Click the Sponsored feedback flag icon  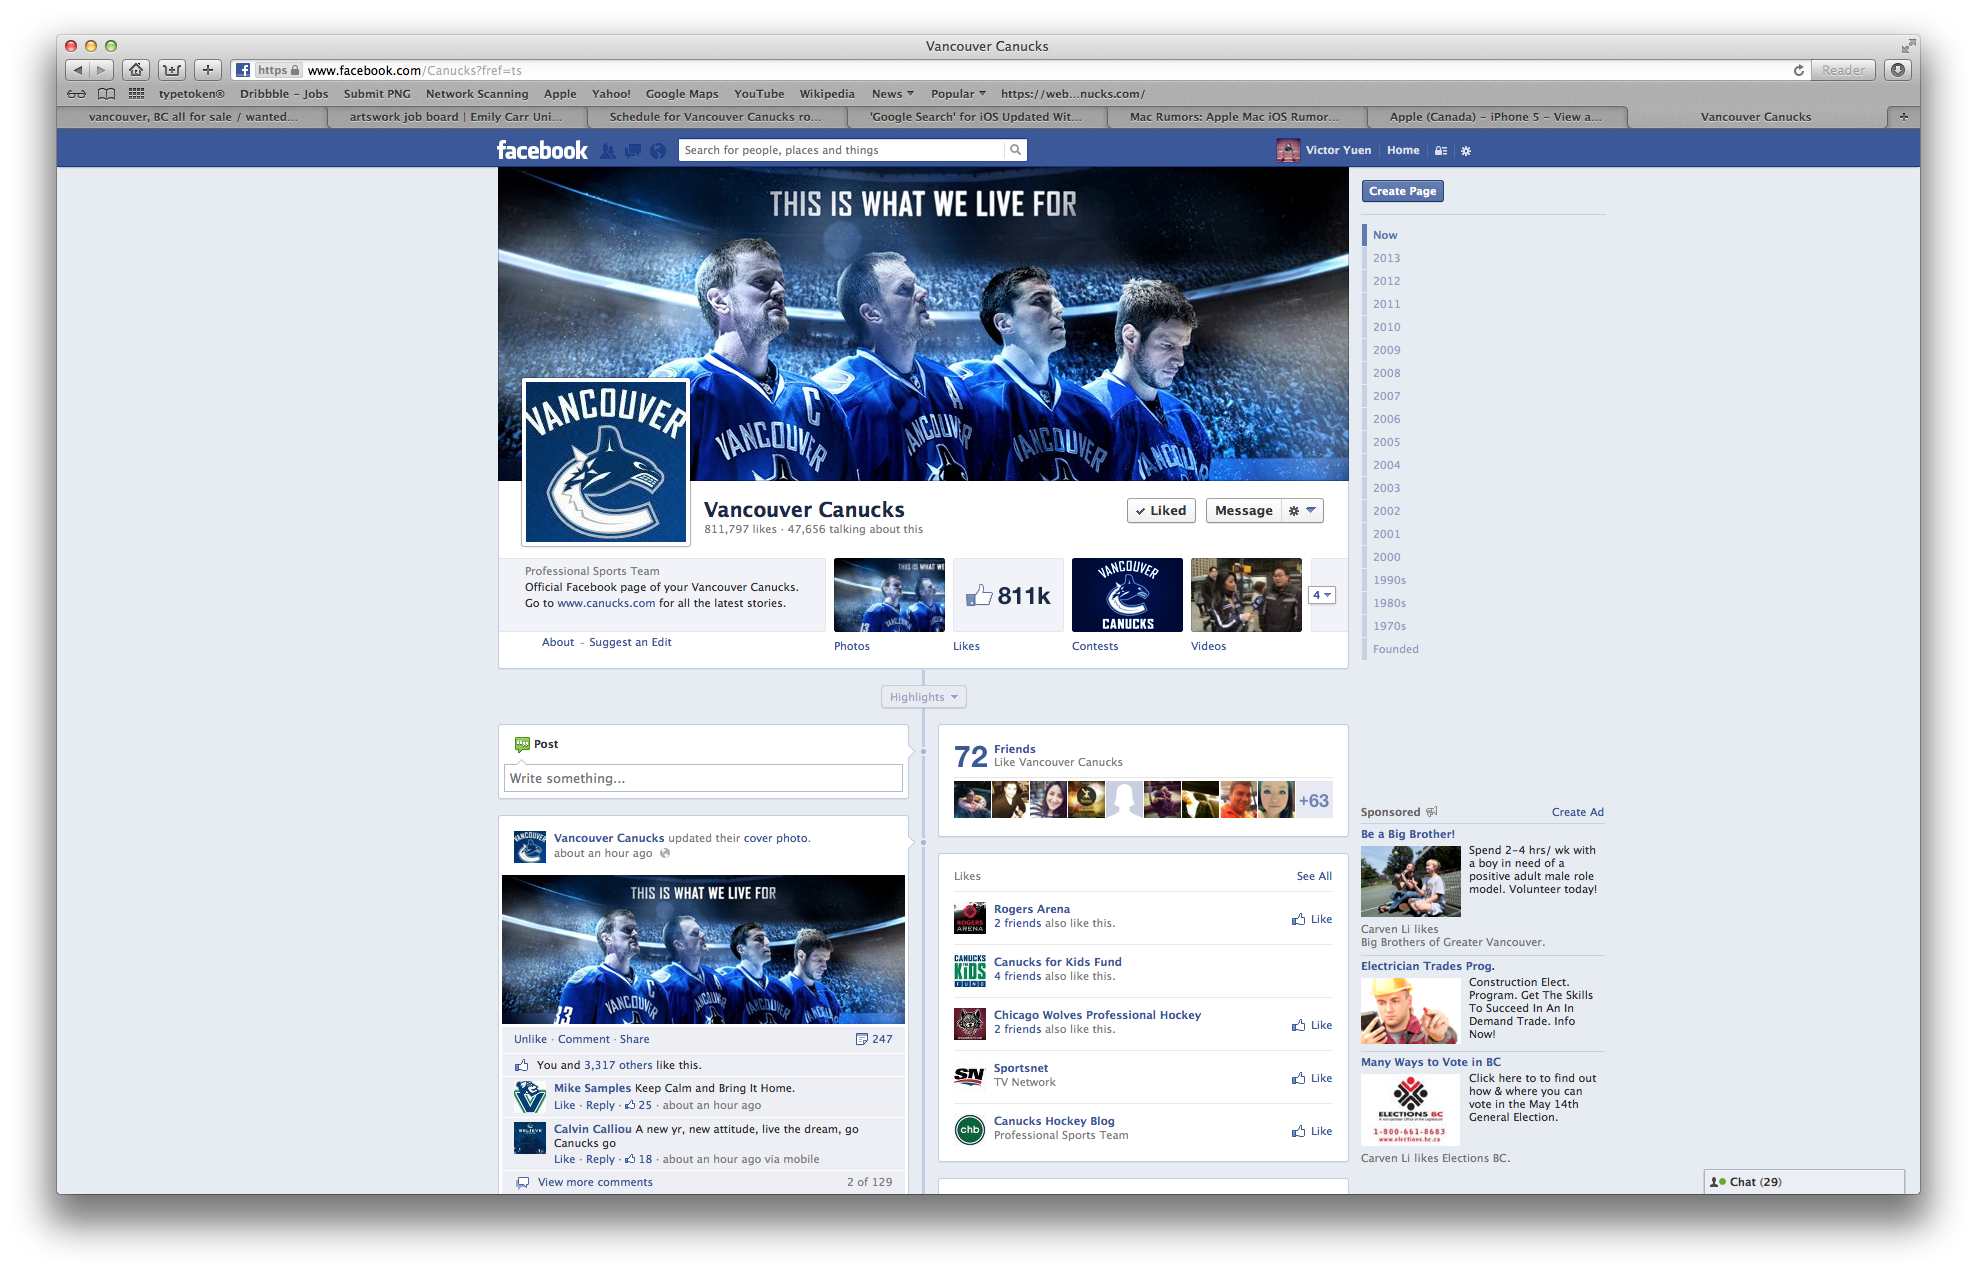pos(1431,812)
